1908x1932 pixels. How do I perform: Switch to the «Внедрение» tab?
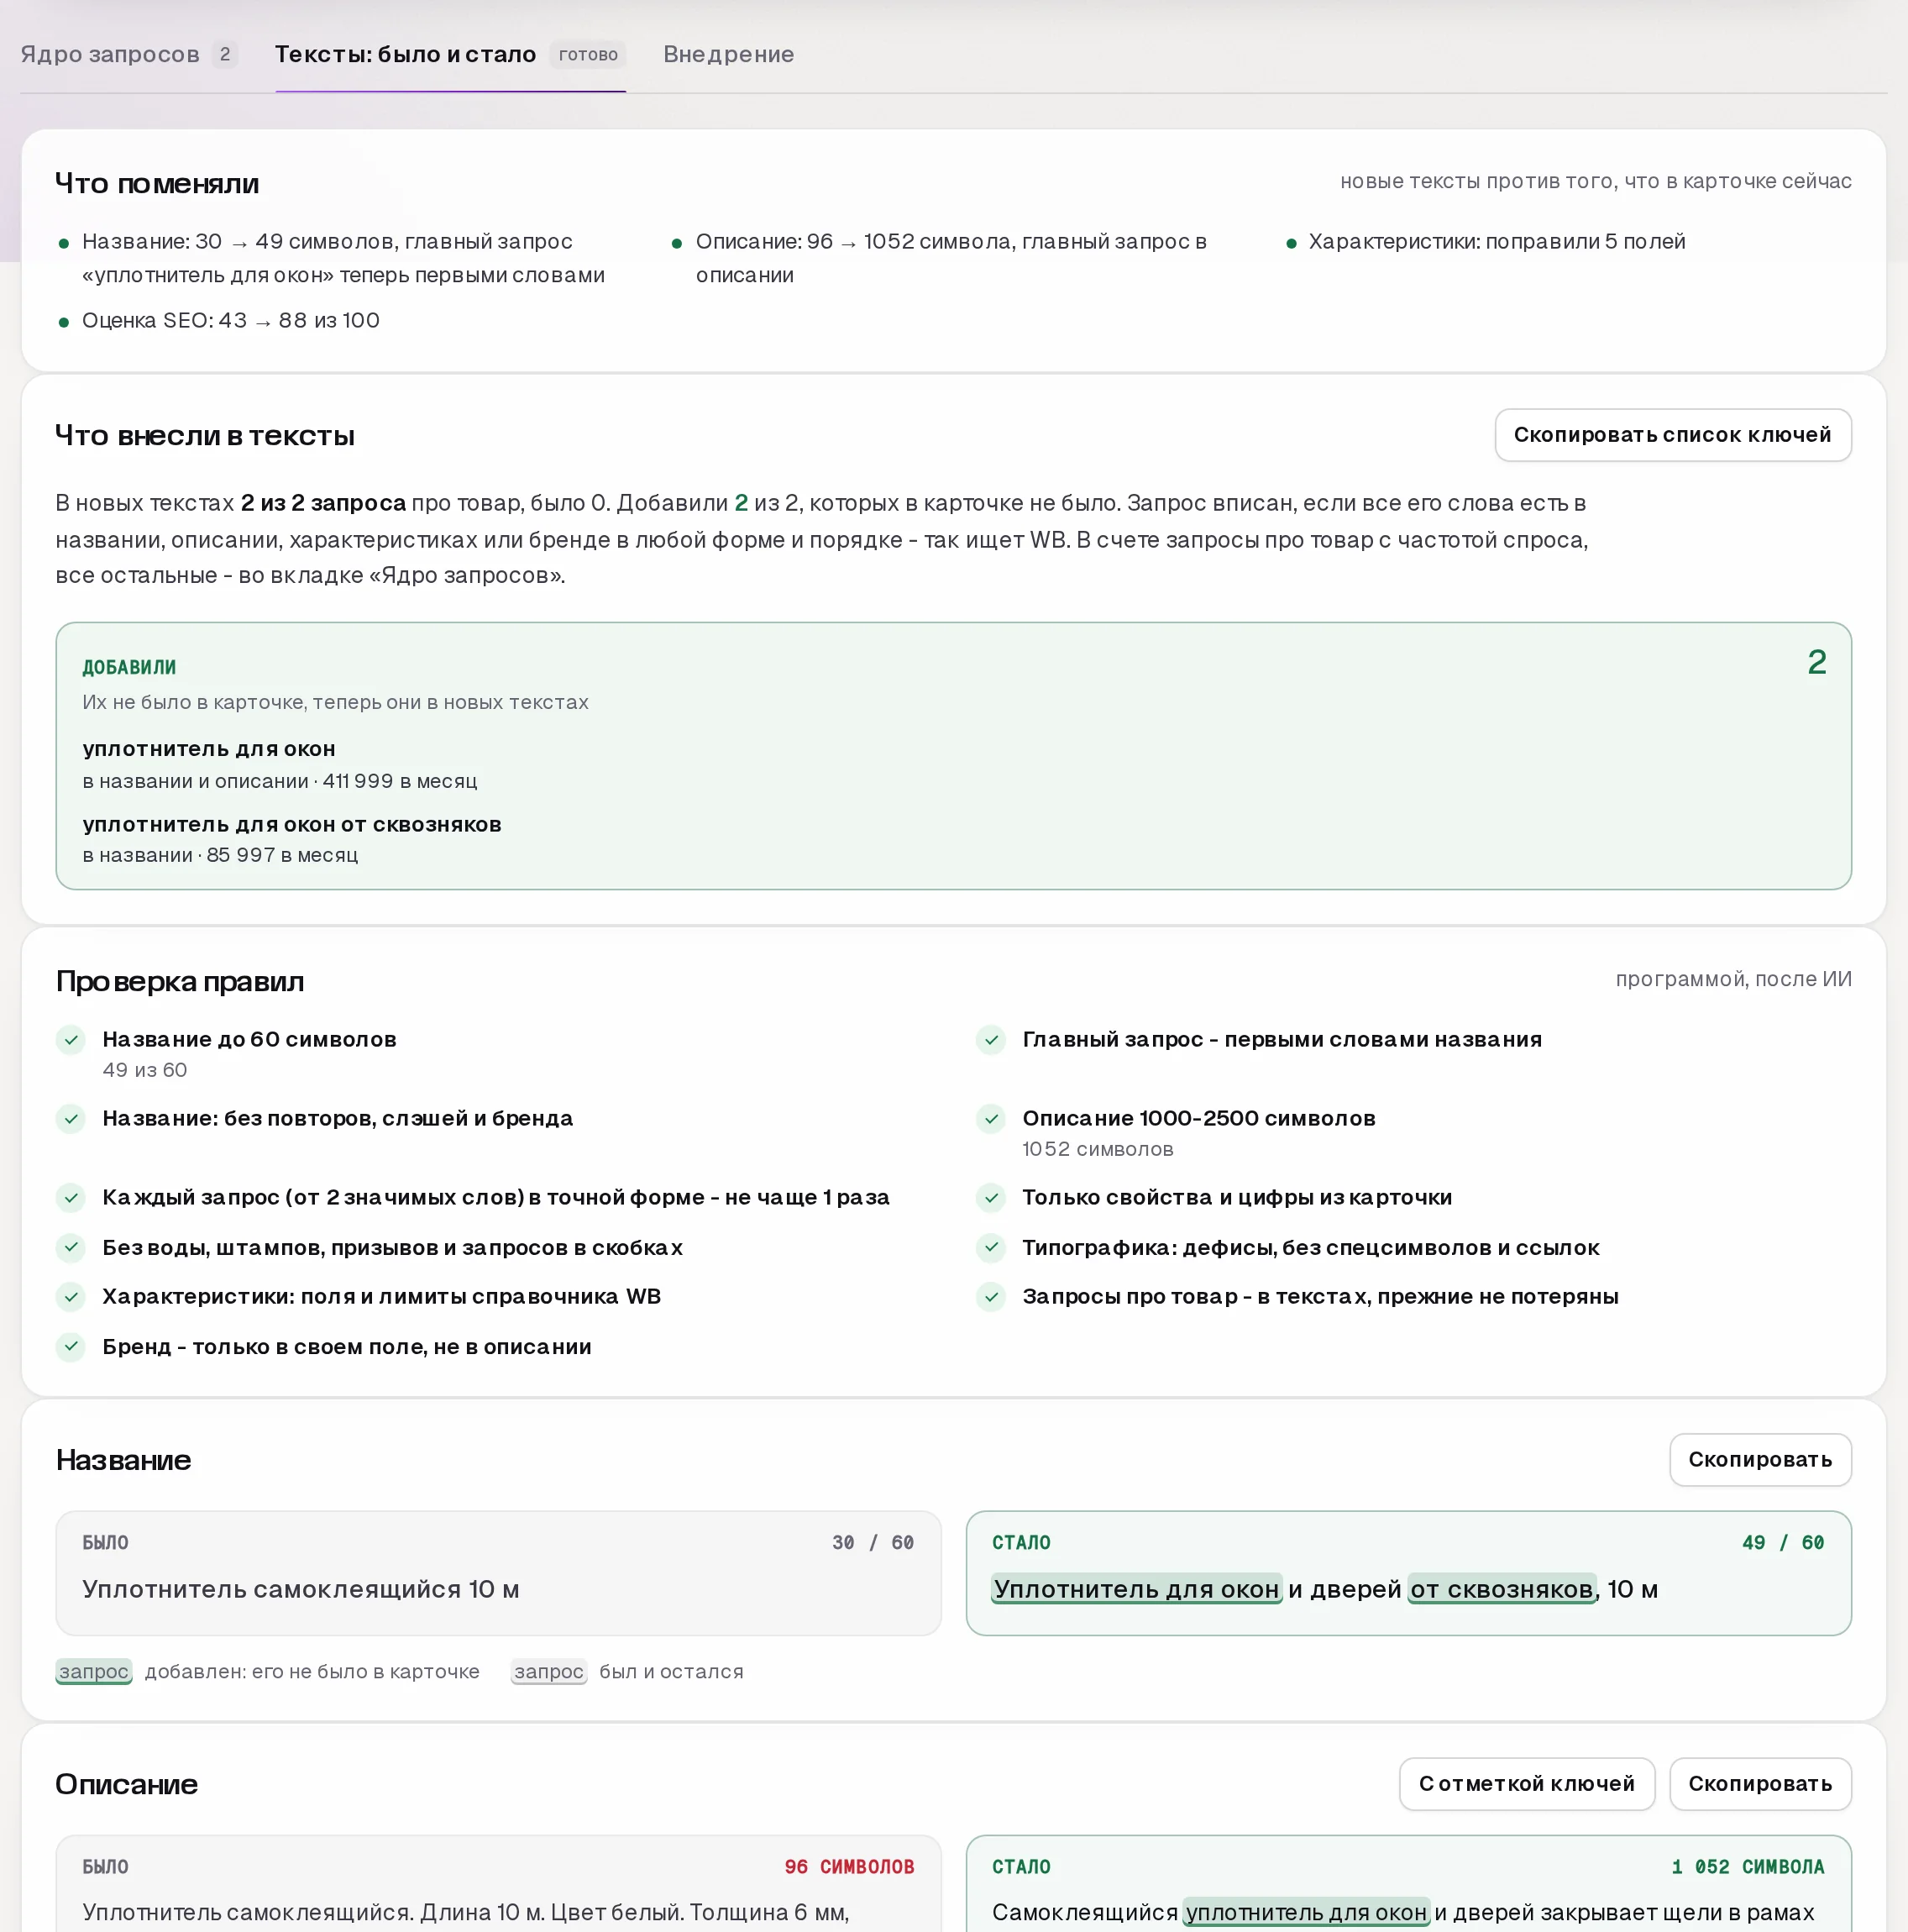click(x=728, y=54)
